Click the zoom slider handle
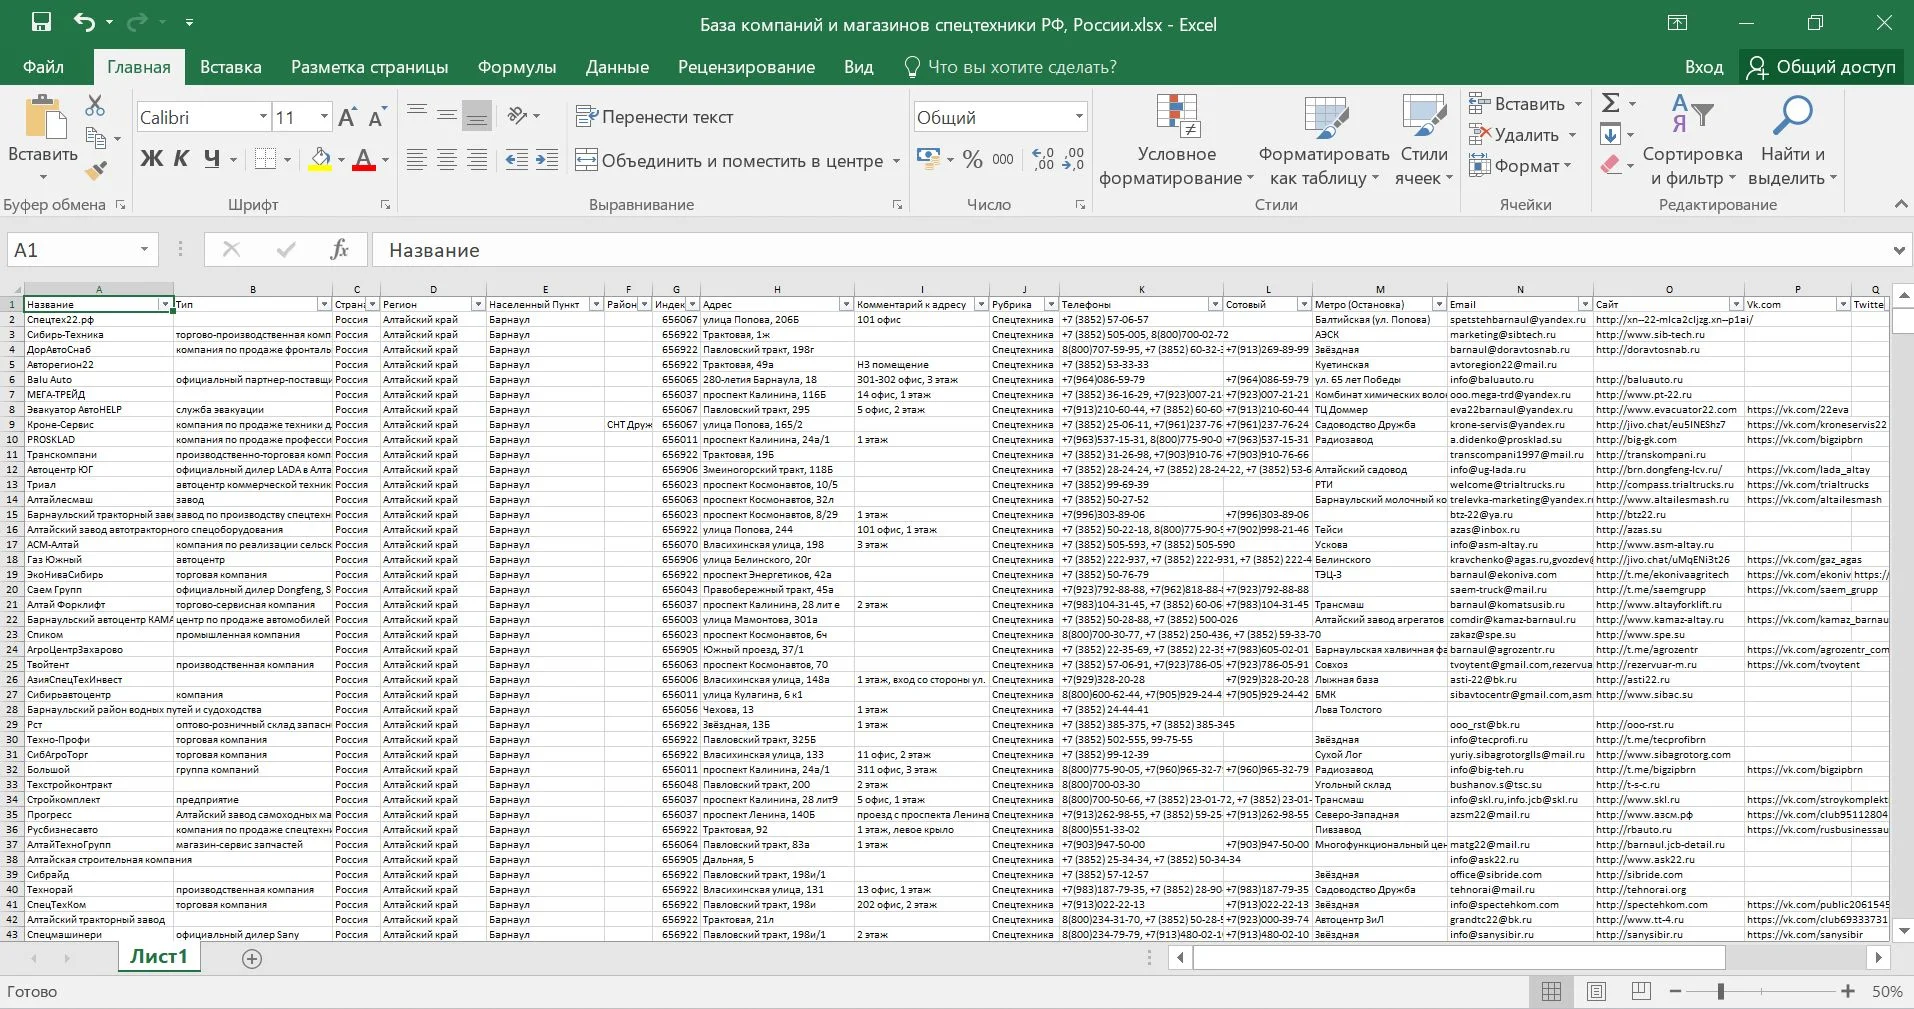Image resolution: width=1914 pixels, height=1009 pixels. (x=1721, y=991)
